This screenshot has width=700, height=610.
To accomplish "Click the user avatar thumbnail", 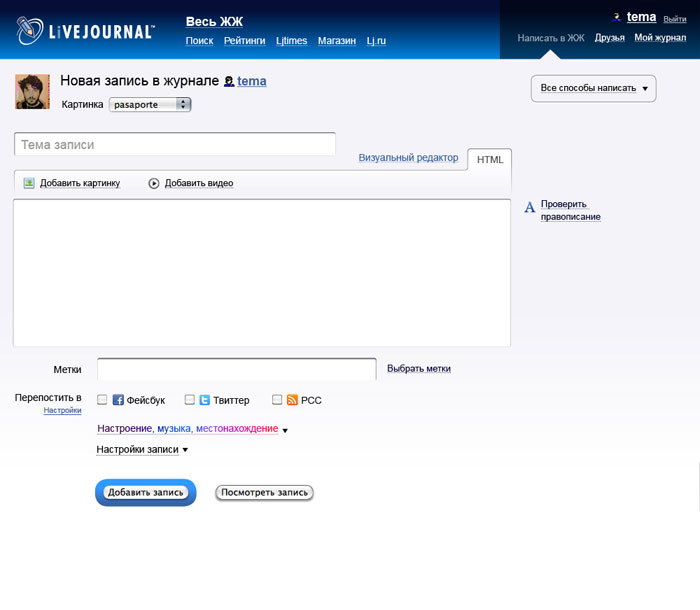I will click(x=32, y=91).
